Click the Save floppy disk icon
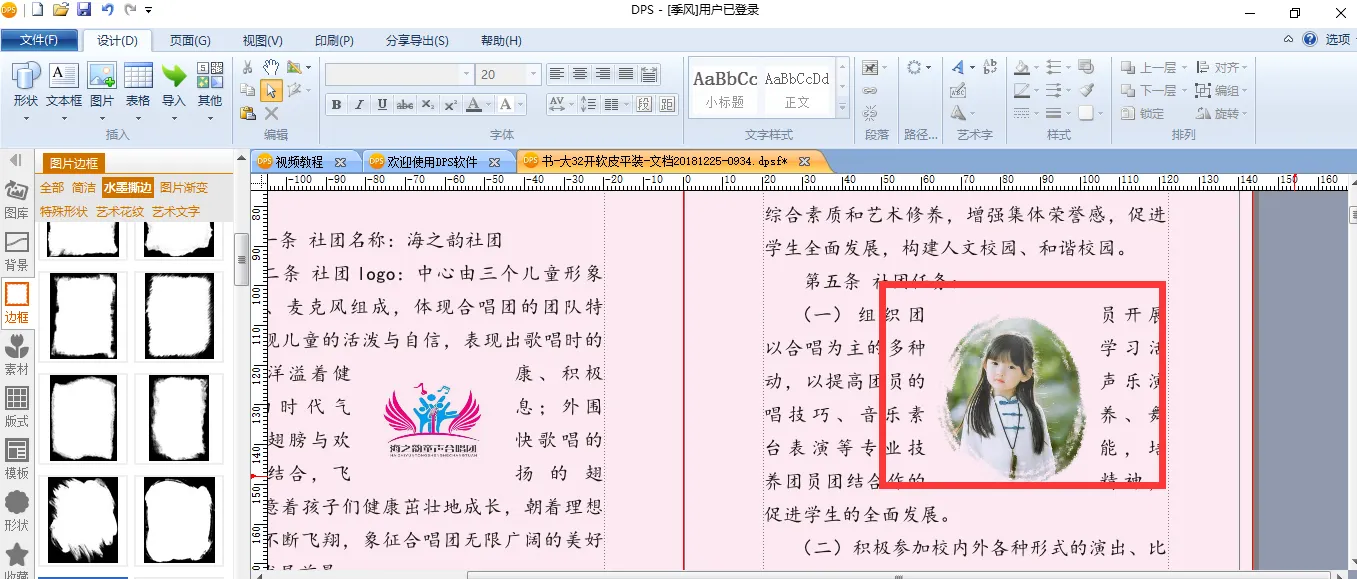 tap(84, 10)
